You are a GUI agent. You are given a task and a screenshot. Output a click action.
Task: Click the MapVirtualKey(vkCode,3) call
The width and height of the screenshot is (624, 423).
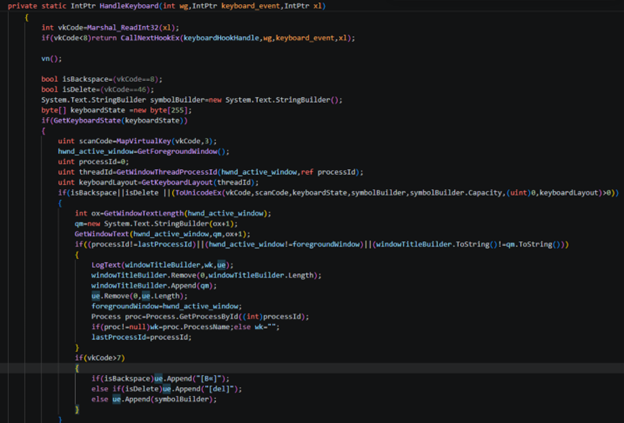165,141
